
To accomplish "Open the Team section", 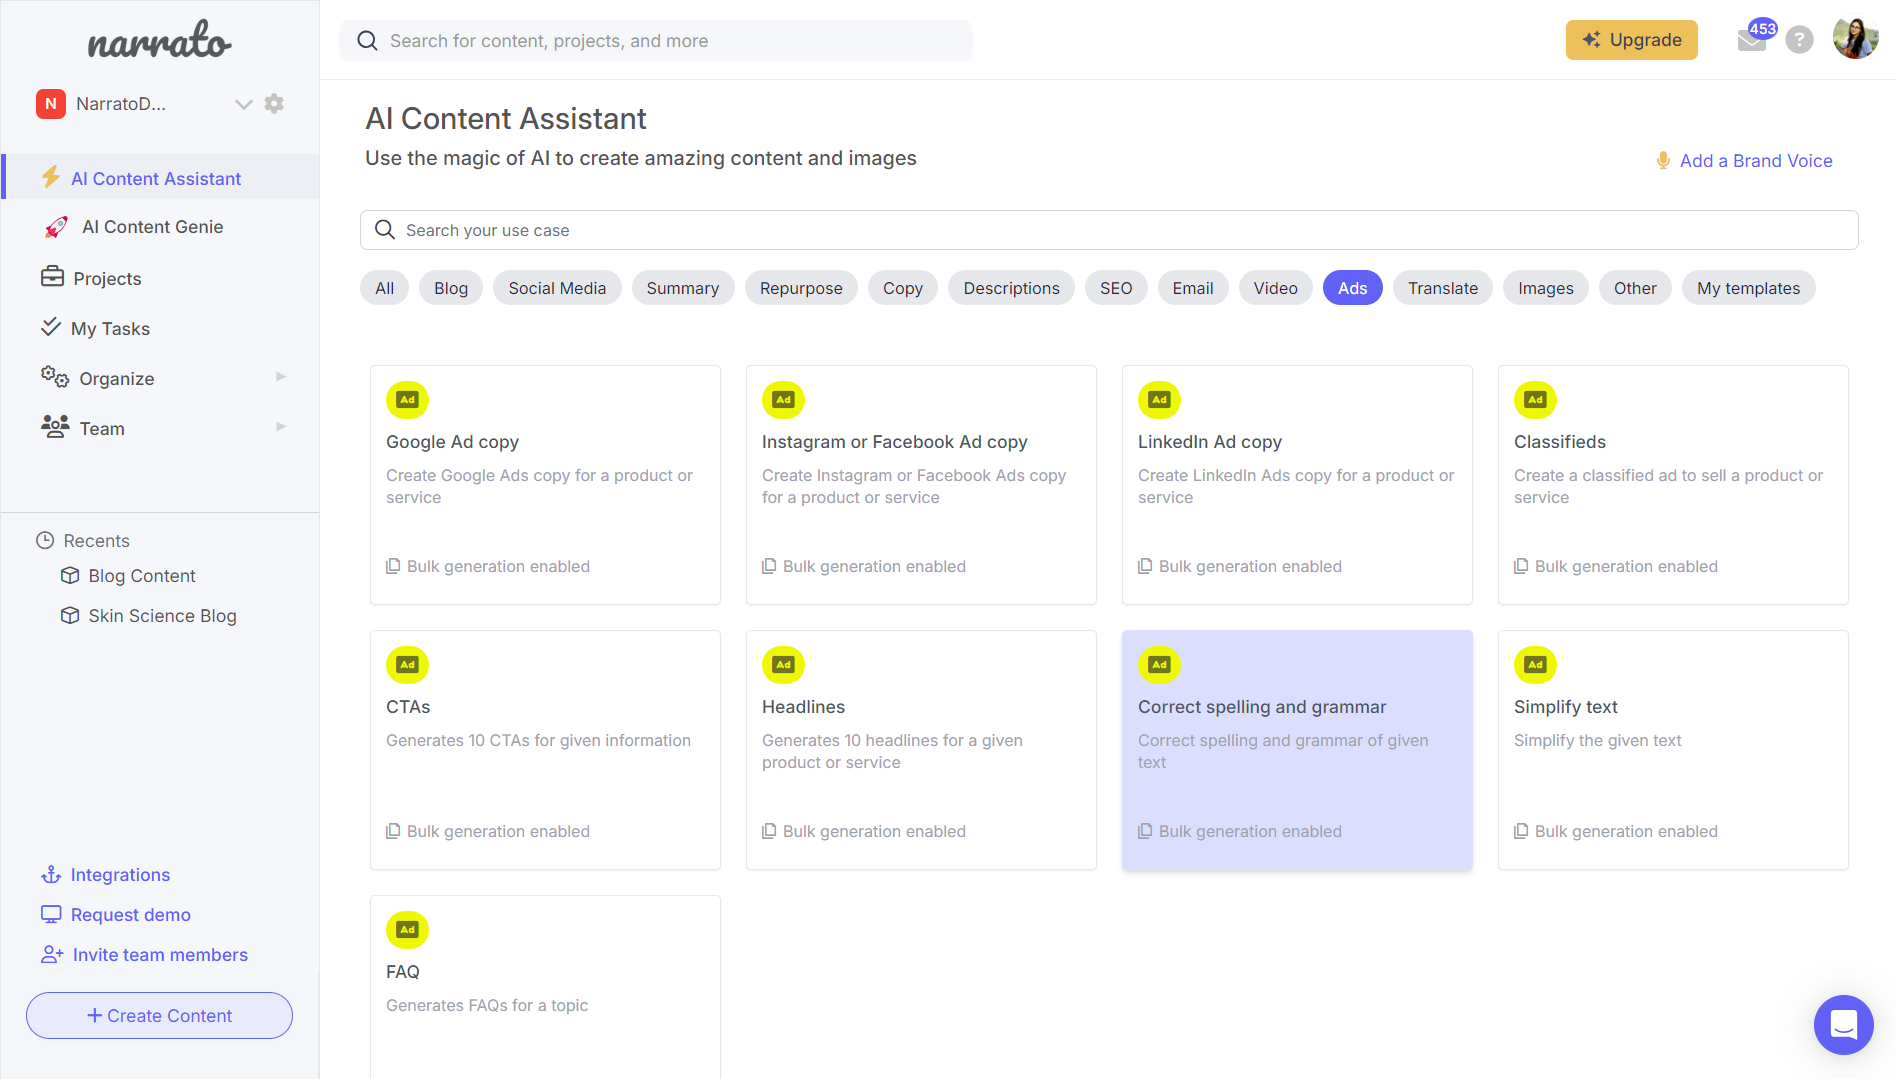I will click(101, 428).
